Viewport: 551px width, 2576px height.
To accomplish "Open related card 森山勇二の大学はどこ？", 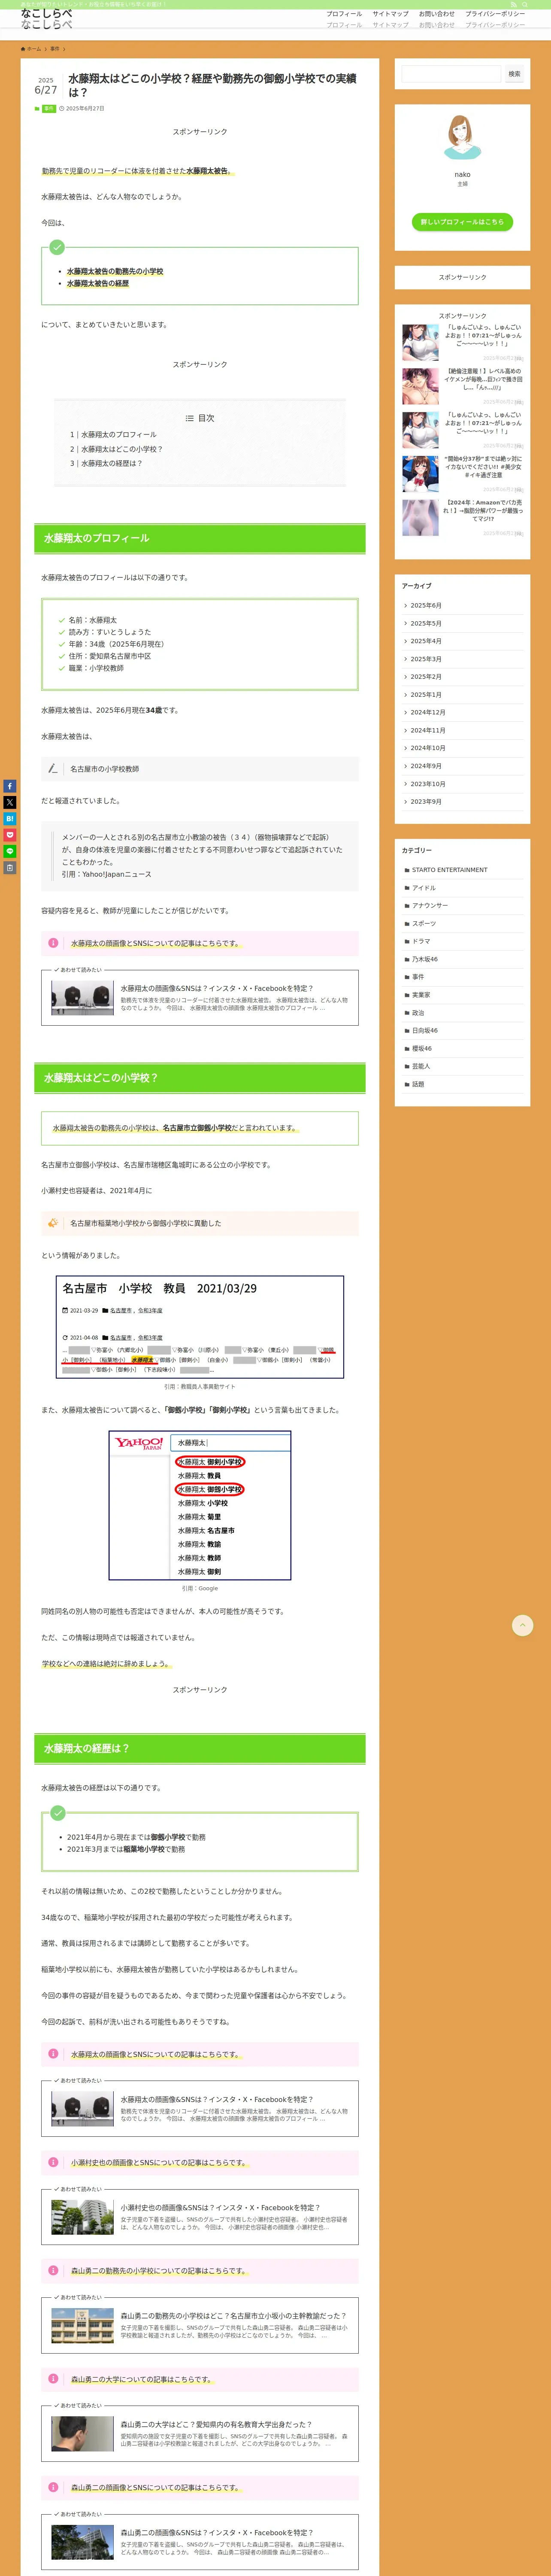I will 200,2434.
